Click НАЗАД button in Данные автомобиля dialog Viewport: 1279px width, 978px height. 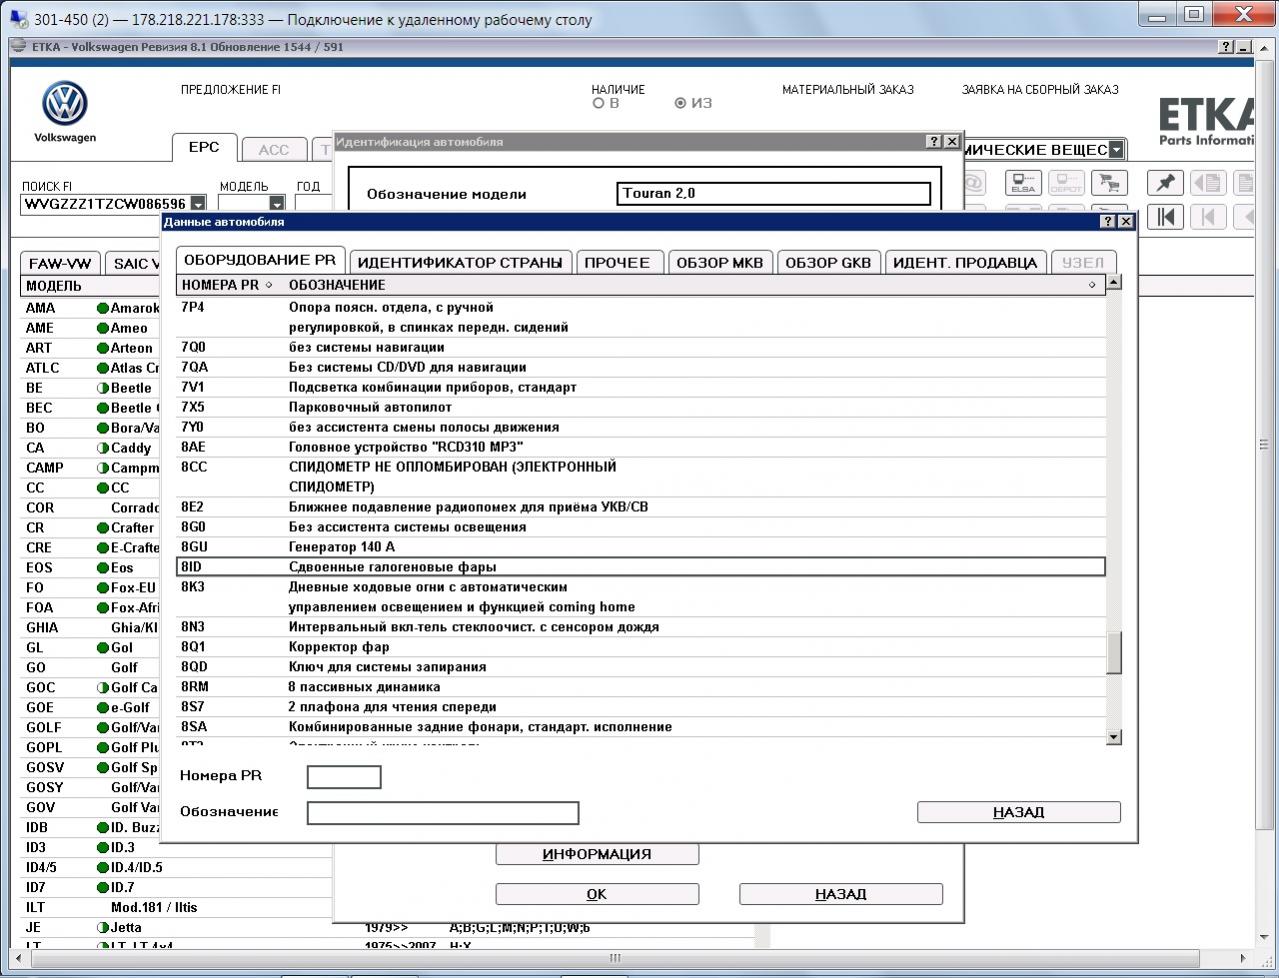[1019, 812]
